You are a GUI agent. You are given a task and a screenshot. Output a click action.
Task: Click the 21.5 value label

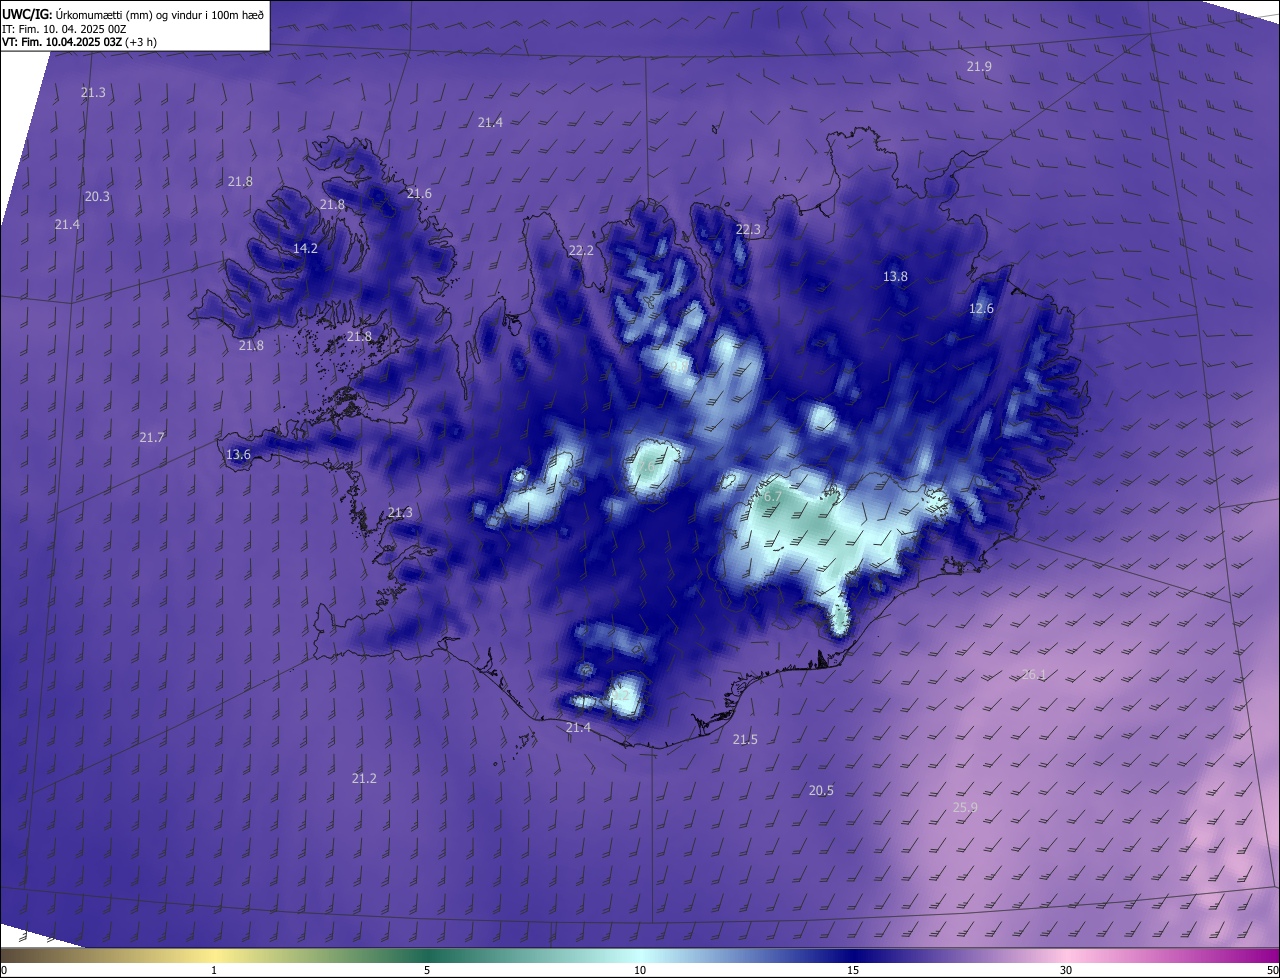click(x=745, y=740)
